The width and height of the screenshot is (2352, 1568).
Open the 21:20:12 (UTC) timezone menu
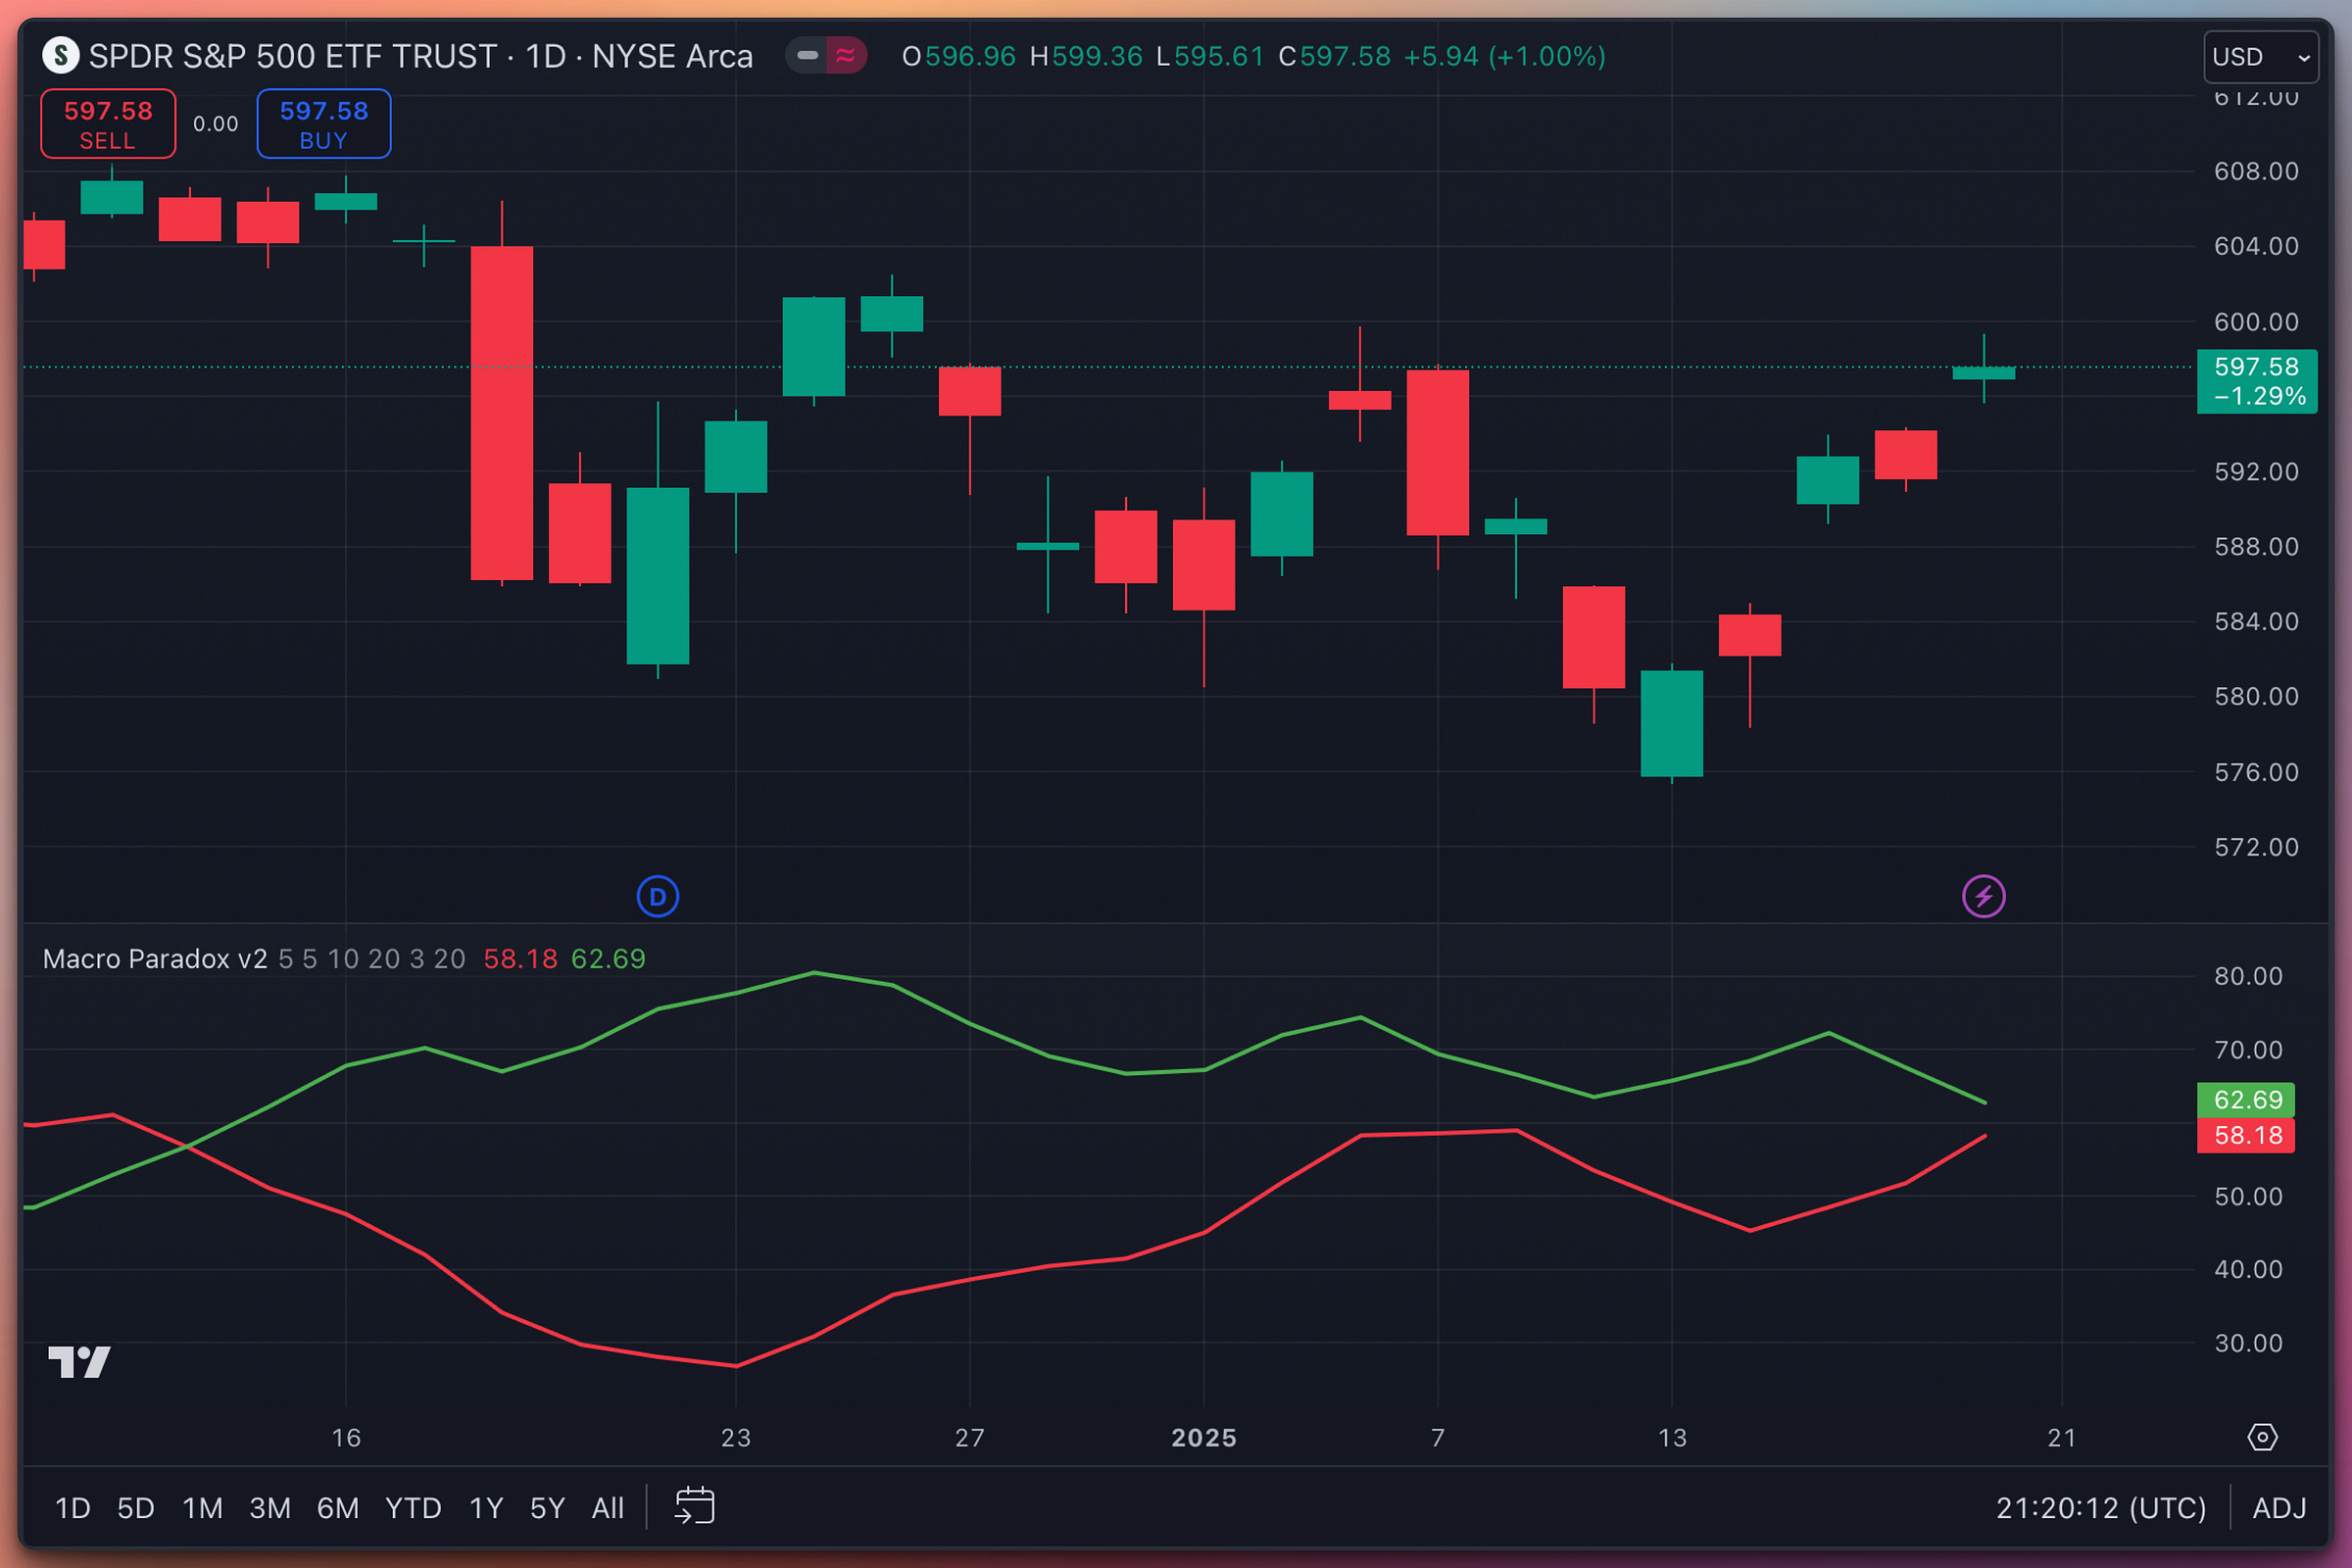click(x=2101, y=1508)
